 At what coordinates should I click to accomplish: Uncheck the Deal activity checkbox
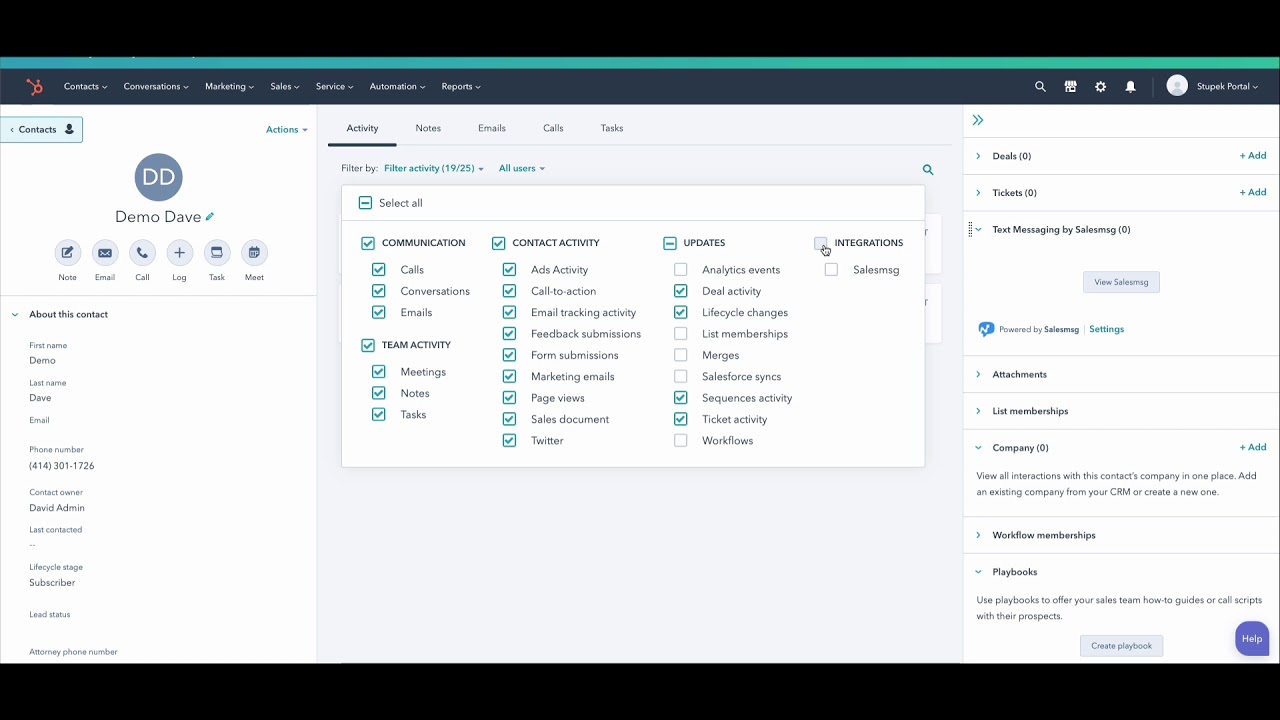coord(681,291)
